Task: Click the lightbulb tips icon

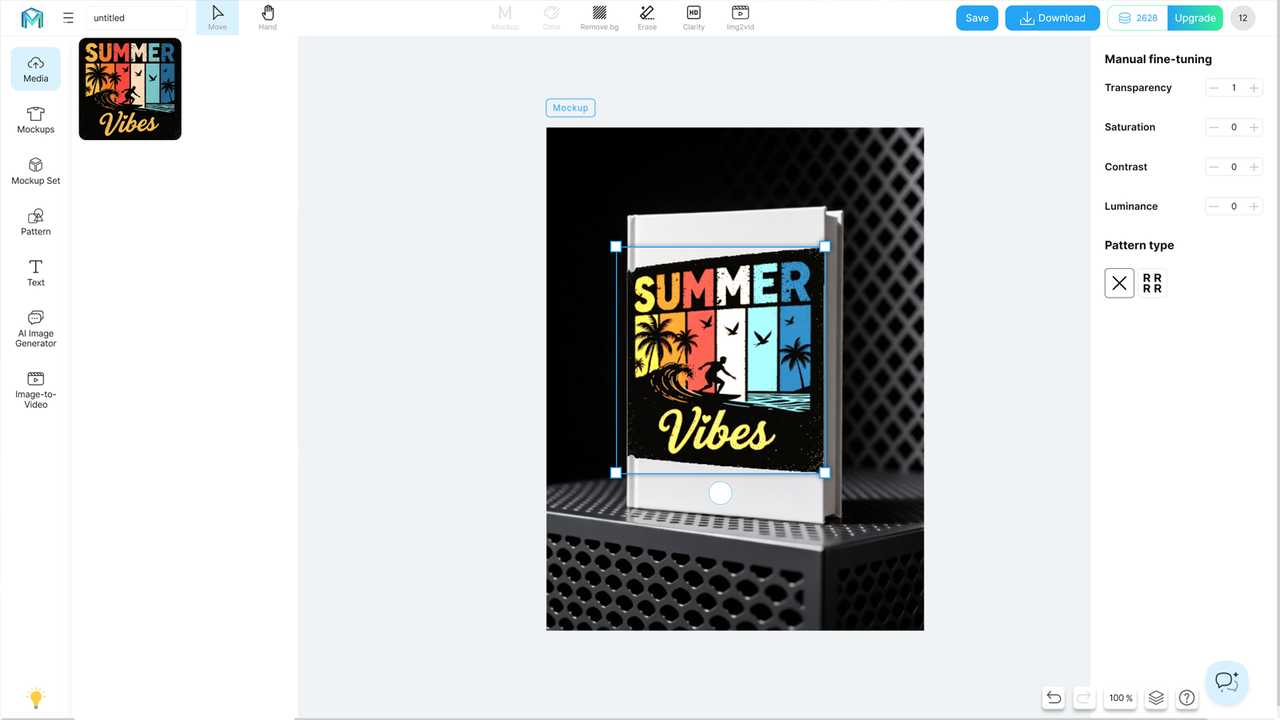Action: (36, 698)
